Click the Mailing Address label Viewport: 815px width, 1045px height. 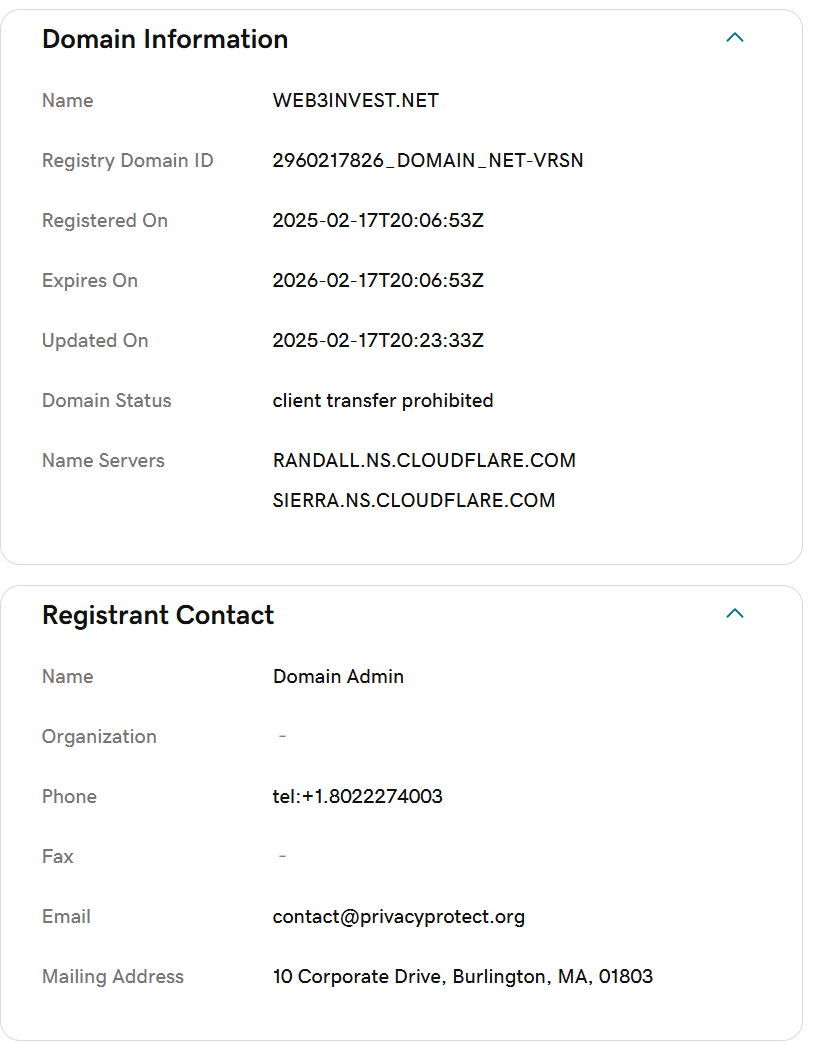(x=113, y=976)
